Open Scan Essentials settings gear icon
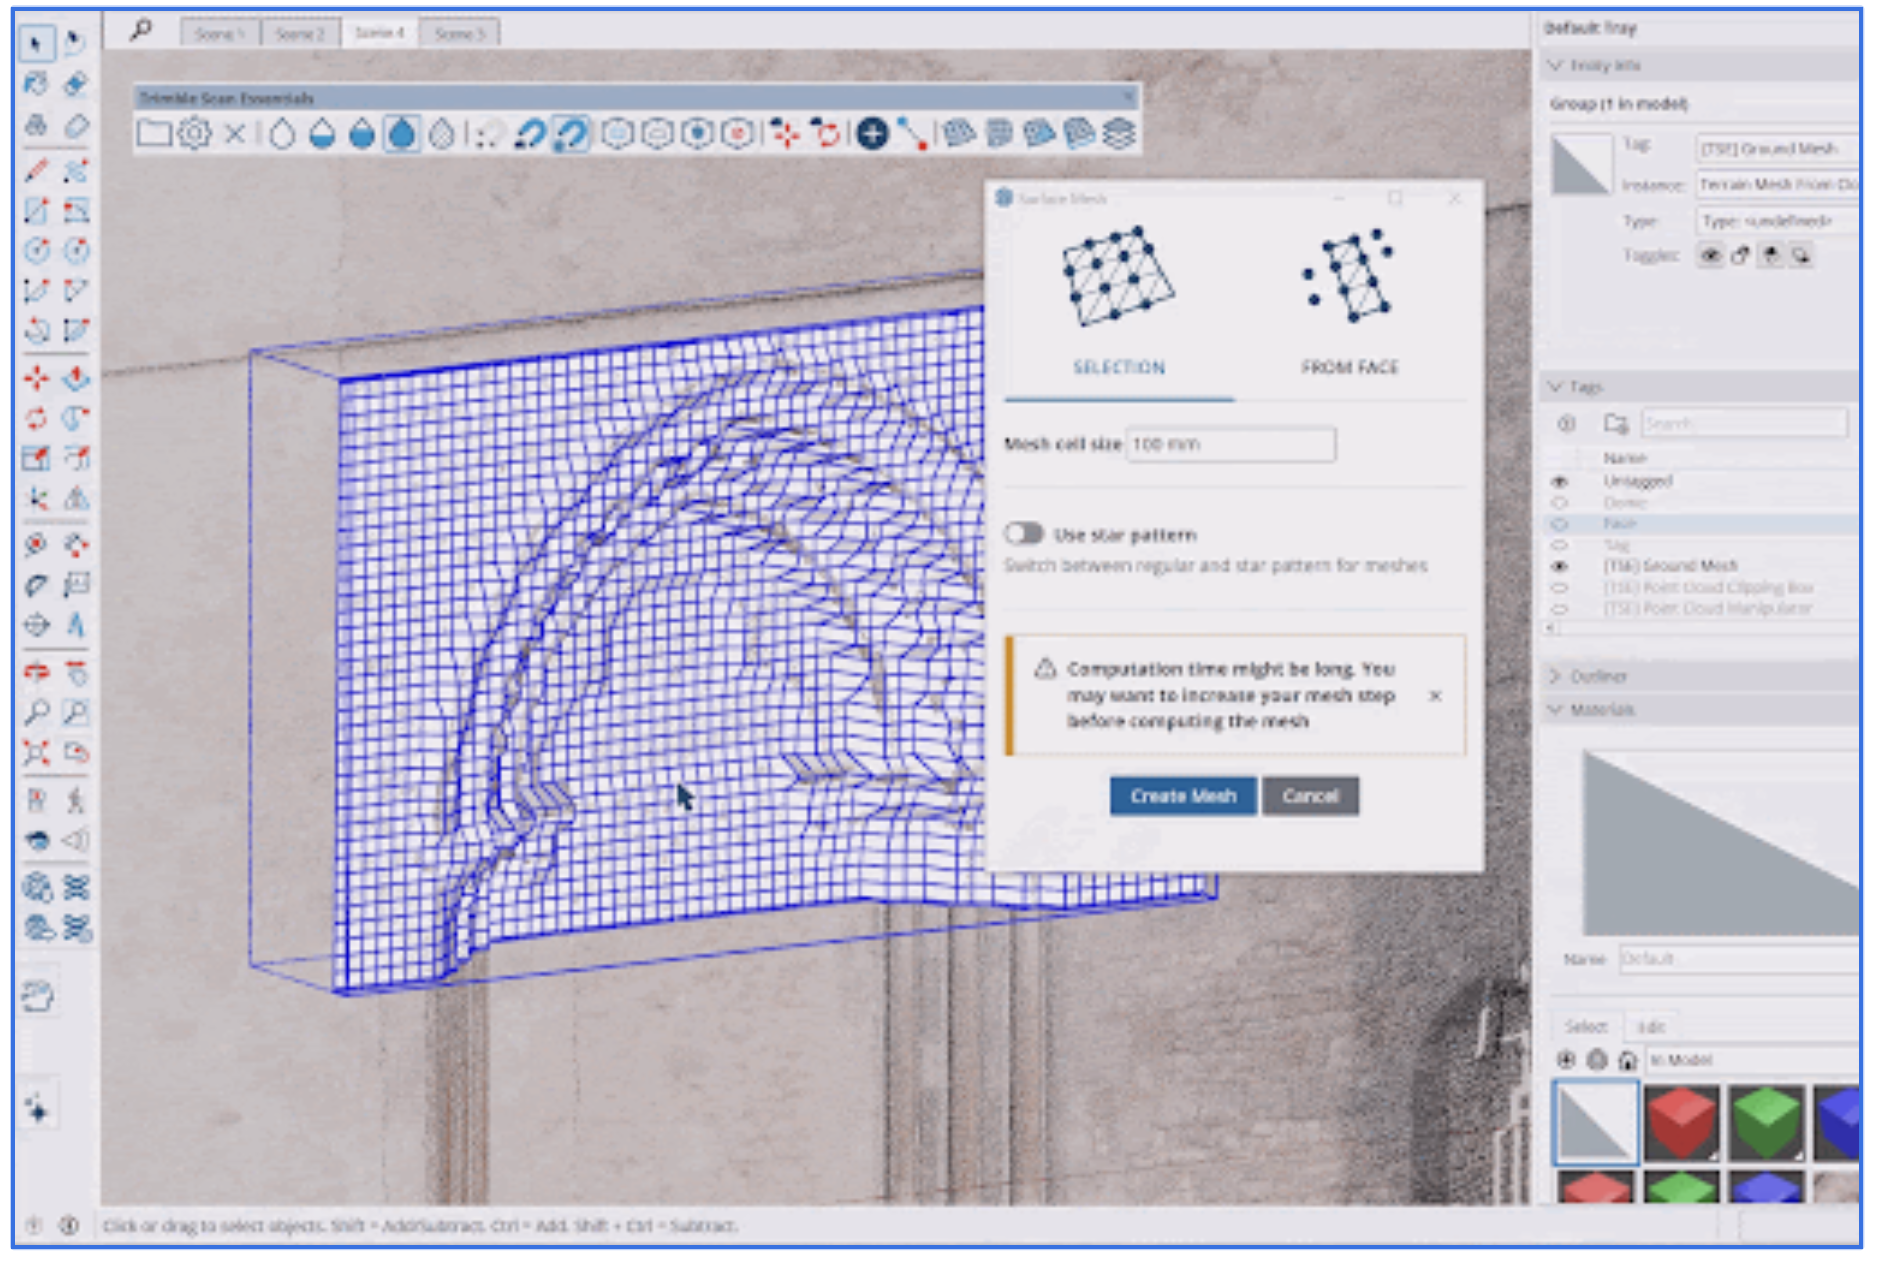 pos(194,133)
